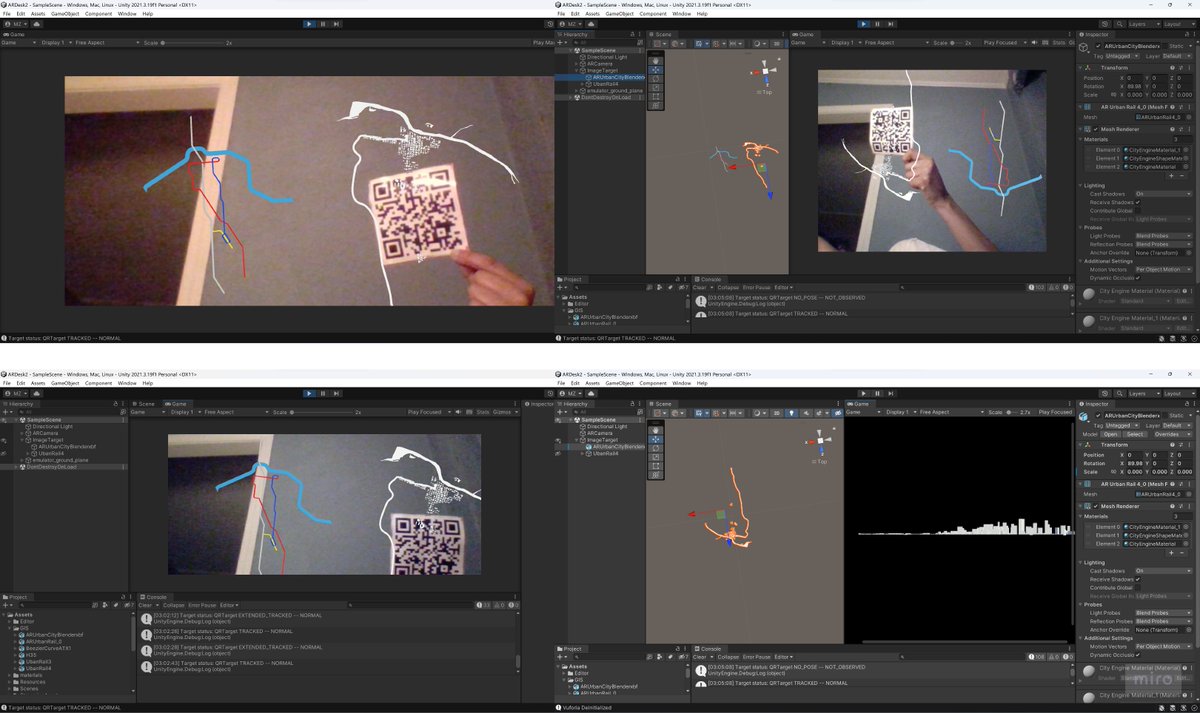The width and height of the screenshot is (1200, 713).
Task: Click Select button in the Inspector Model row
Action: click(1135, 434)
